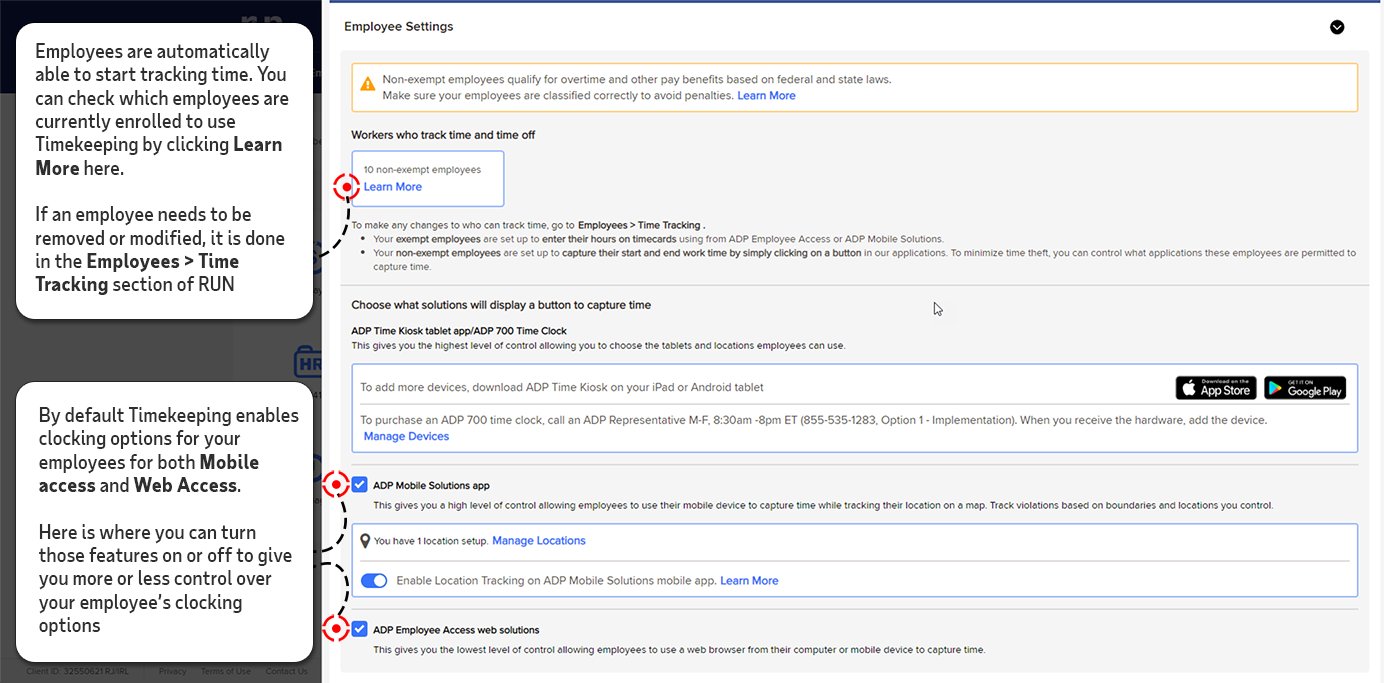The image size is (1384, 683).
Task: Open Manage Locations
Action: coord(539,540)
